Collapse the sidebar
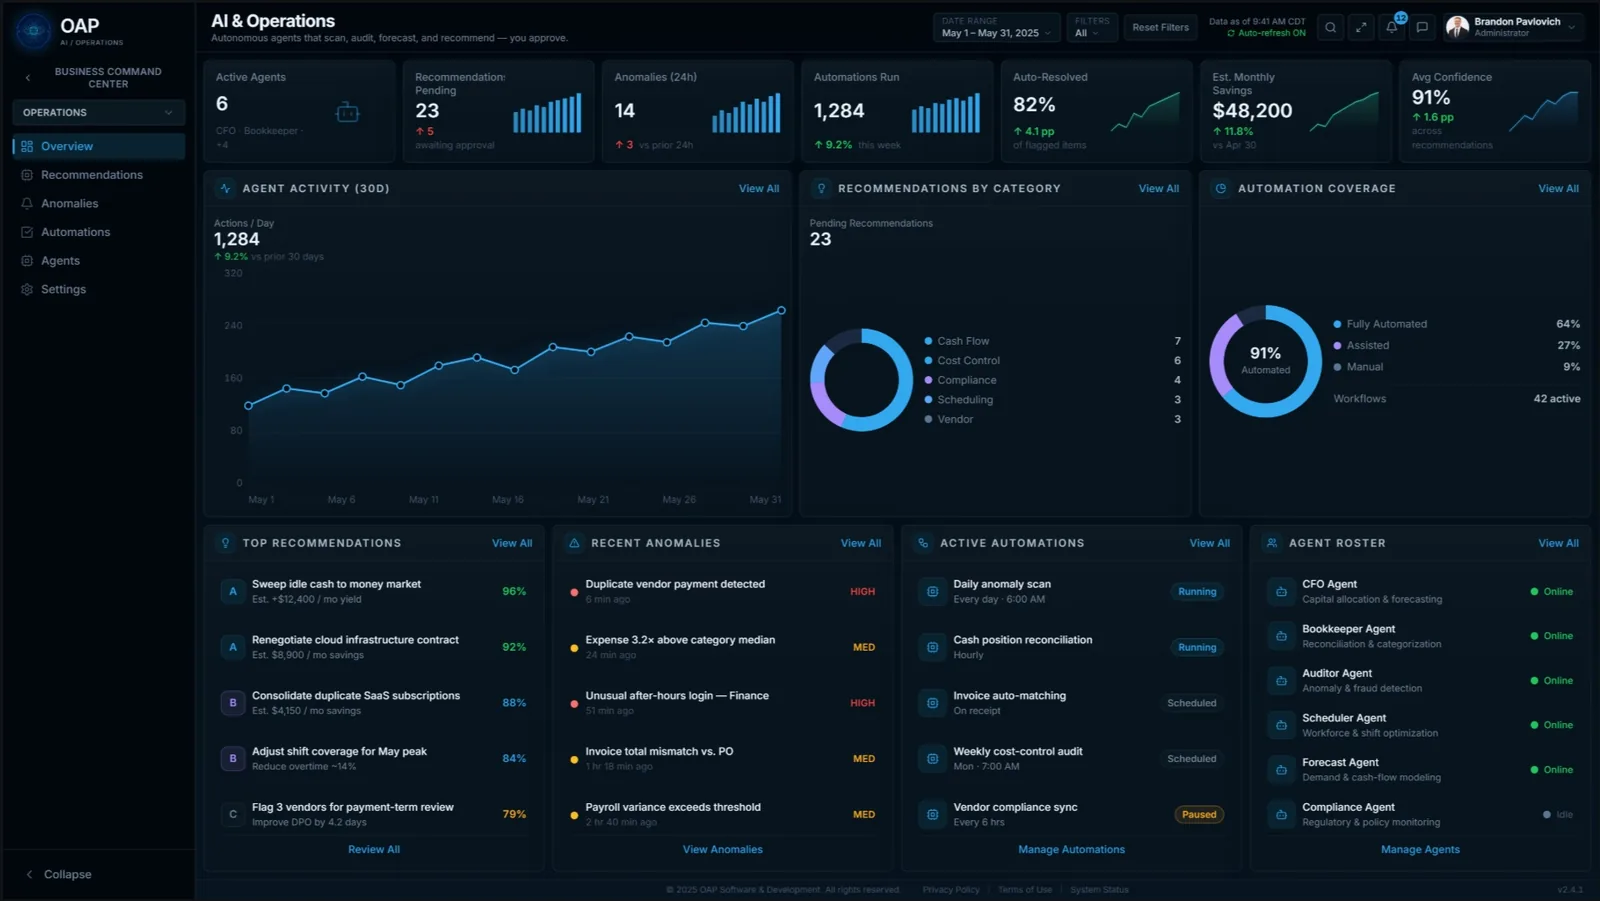The image size is (1600, 901). [x=58, y=874]
